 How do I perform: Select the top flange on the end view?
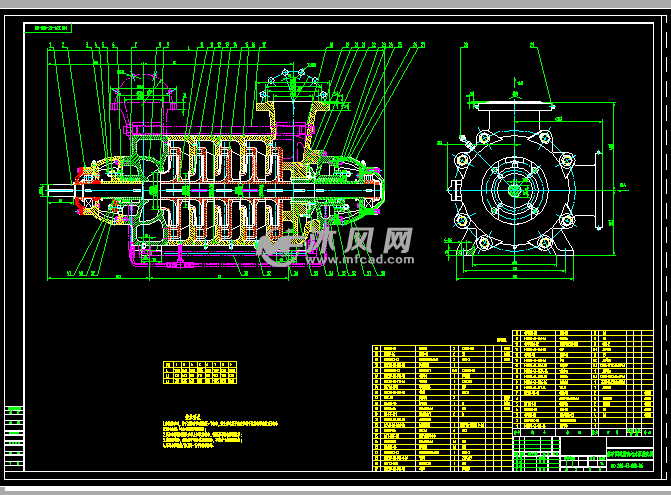514,103
